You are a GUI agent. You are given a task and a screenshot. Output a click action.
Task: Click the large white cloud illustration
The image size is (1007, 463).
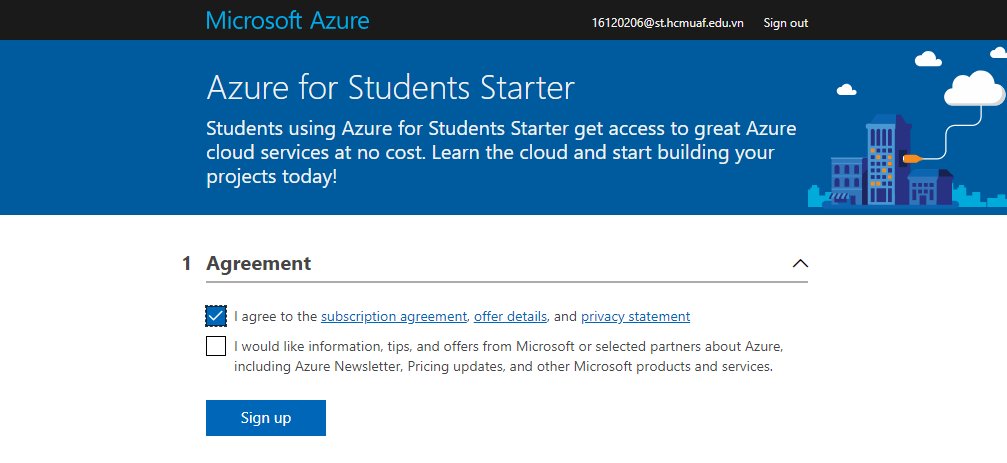click(x=975, y=89)
